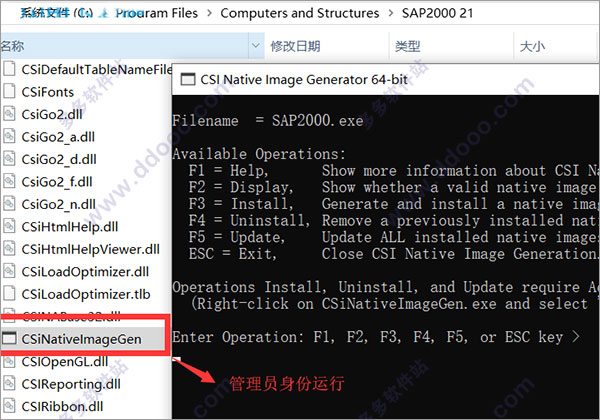Image resolution: width=600 pixels, height=420 pixels.
Task: Select the CsiGo2_f.dll file name
Action: (x=57, y=182)
